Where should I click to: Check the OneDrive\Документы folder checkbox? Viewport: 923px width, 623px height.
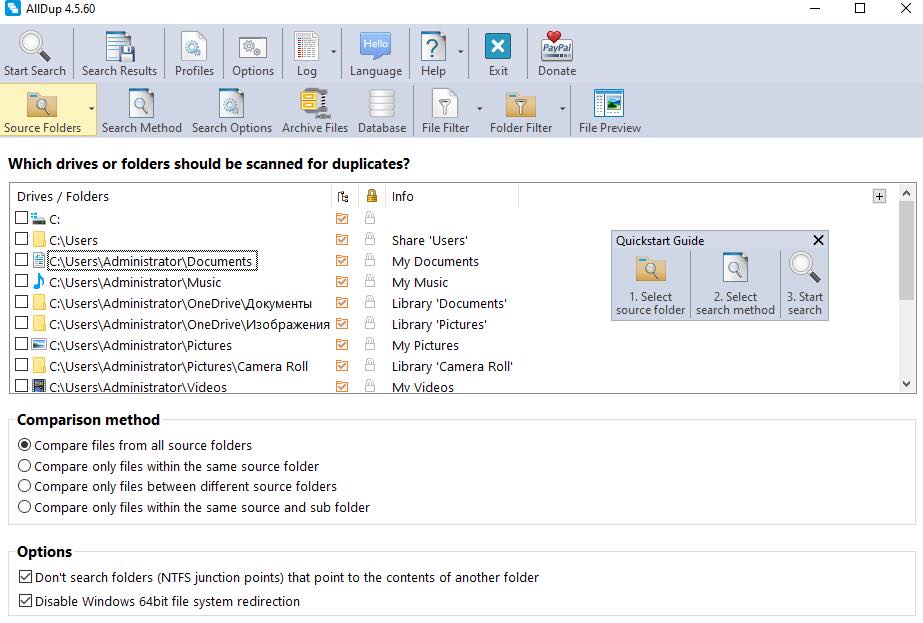click(x=21, y=301)
